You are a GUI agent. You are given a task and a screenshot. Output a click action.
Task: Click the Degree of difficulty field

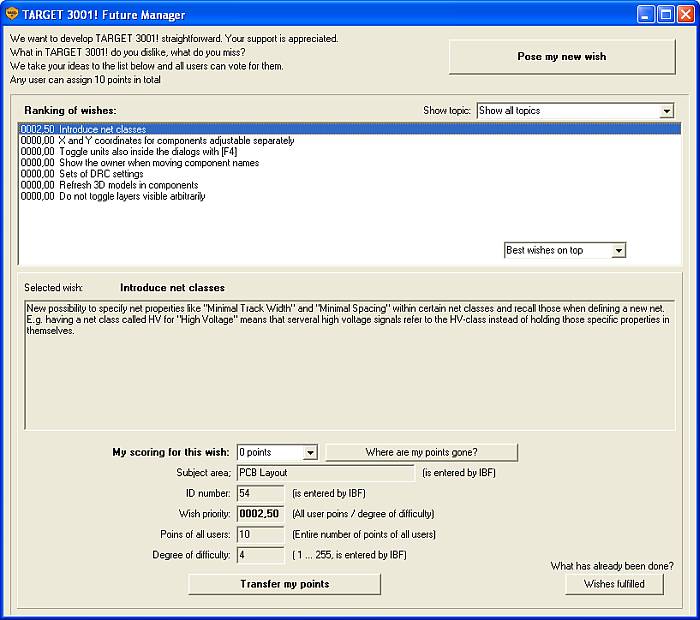pos(260,555)
